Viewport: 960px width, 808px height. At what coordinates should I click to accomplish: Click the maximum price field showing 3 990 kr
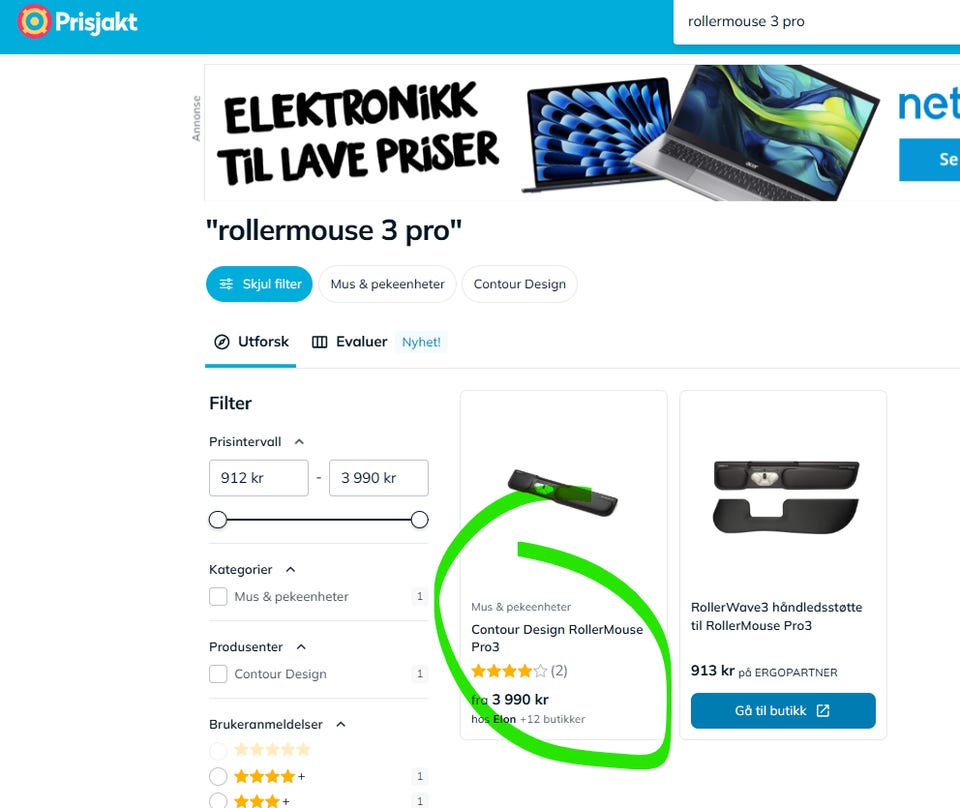tap(378, 478)
